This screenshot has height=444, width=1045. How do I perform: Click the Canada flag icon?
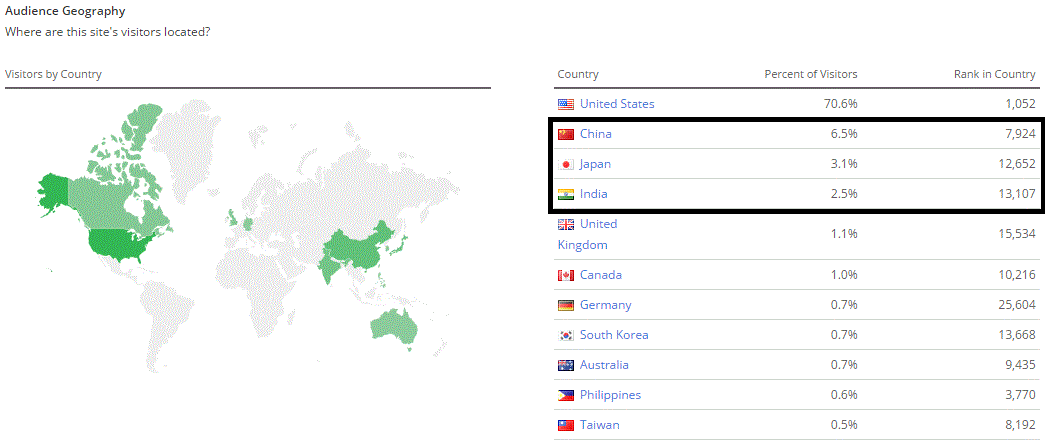click(x=566, y=275)
